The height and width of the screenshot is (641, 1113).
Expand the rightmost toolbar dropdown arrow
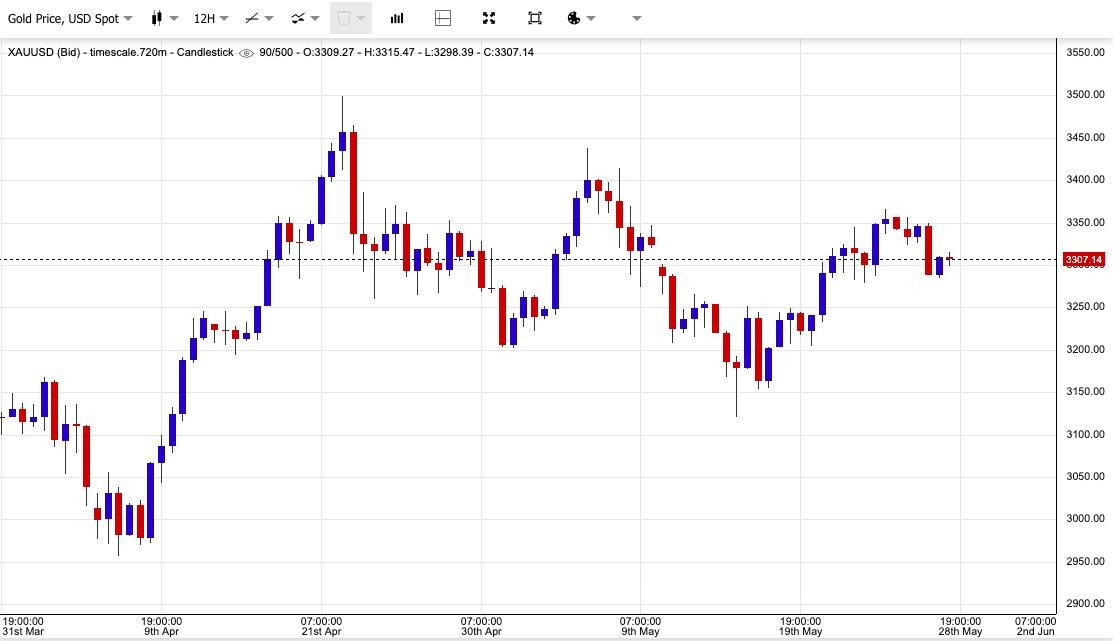[x=637, y=18]
